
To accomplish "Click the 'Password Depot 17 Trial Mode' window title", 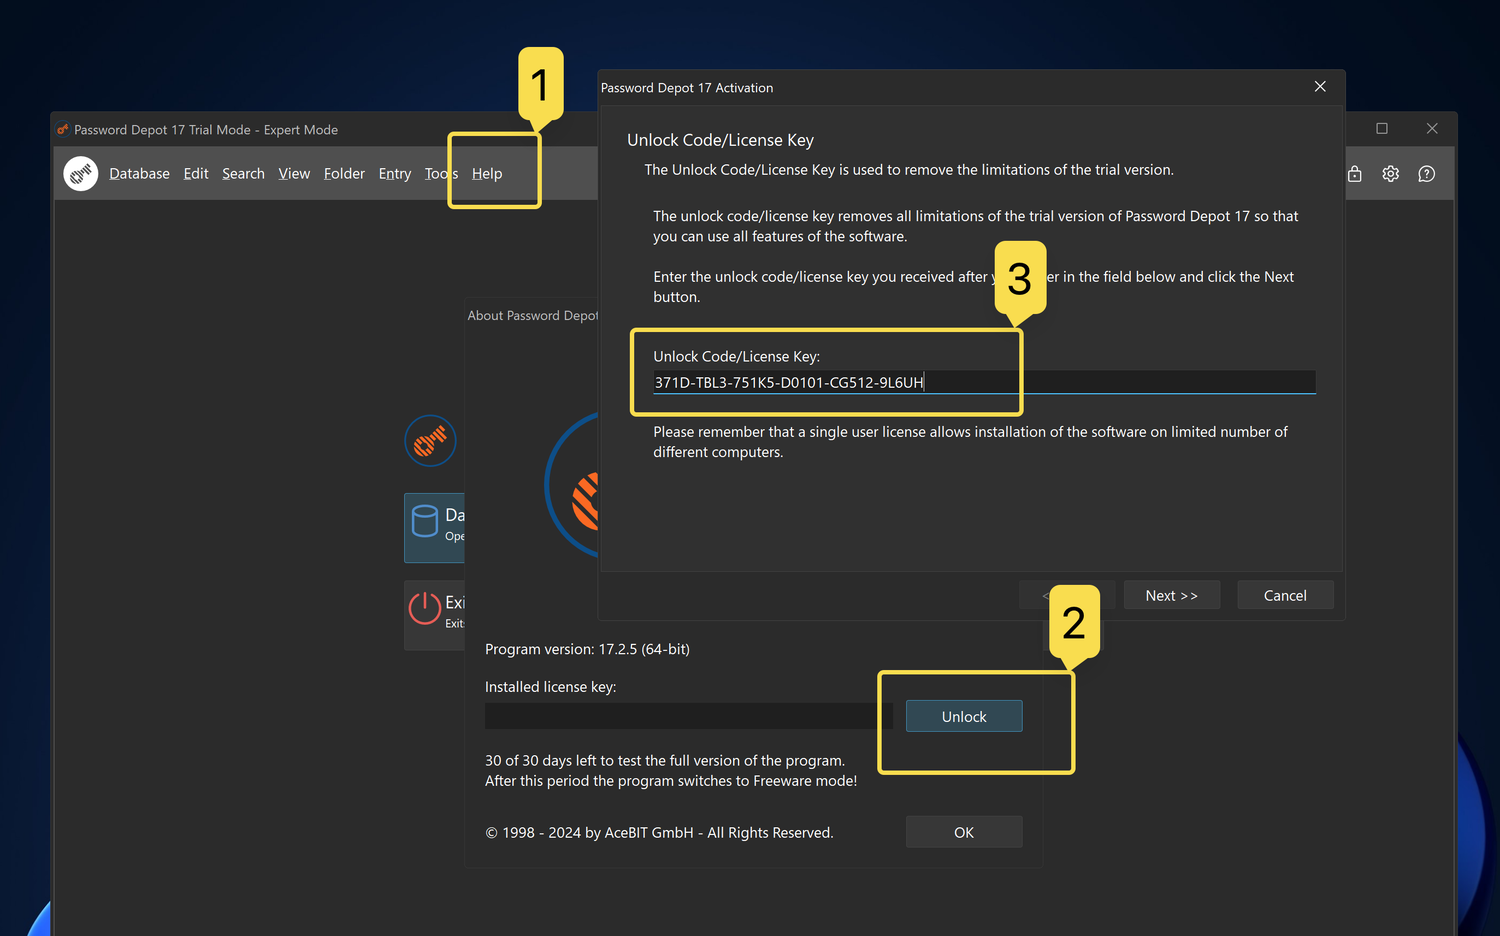I will coord(206,130).
